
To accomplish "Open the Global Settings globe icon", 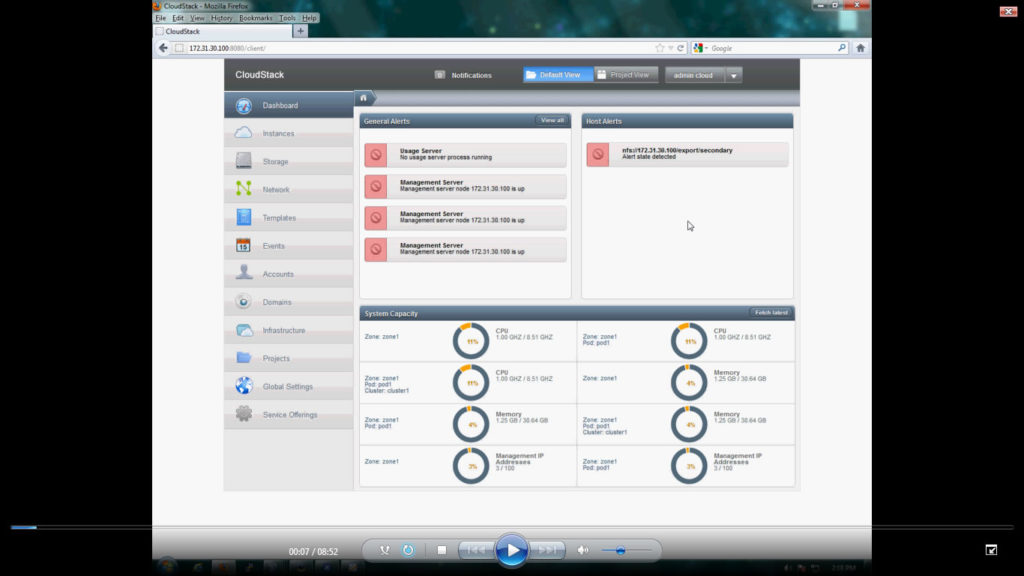I will coord(244,386).
